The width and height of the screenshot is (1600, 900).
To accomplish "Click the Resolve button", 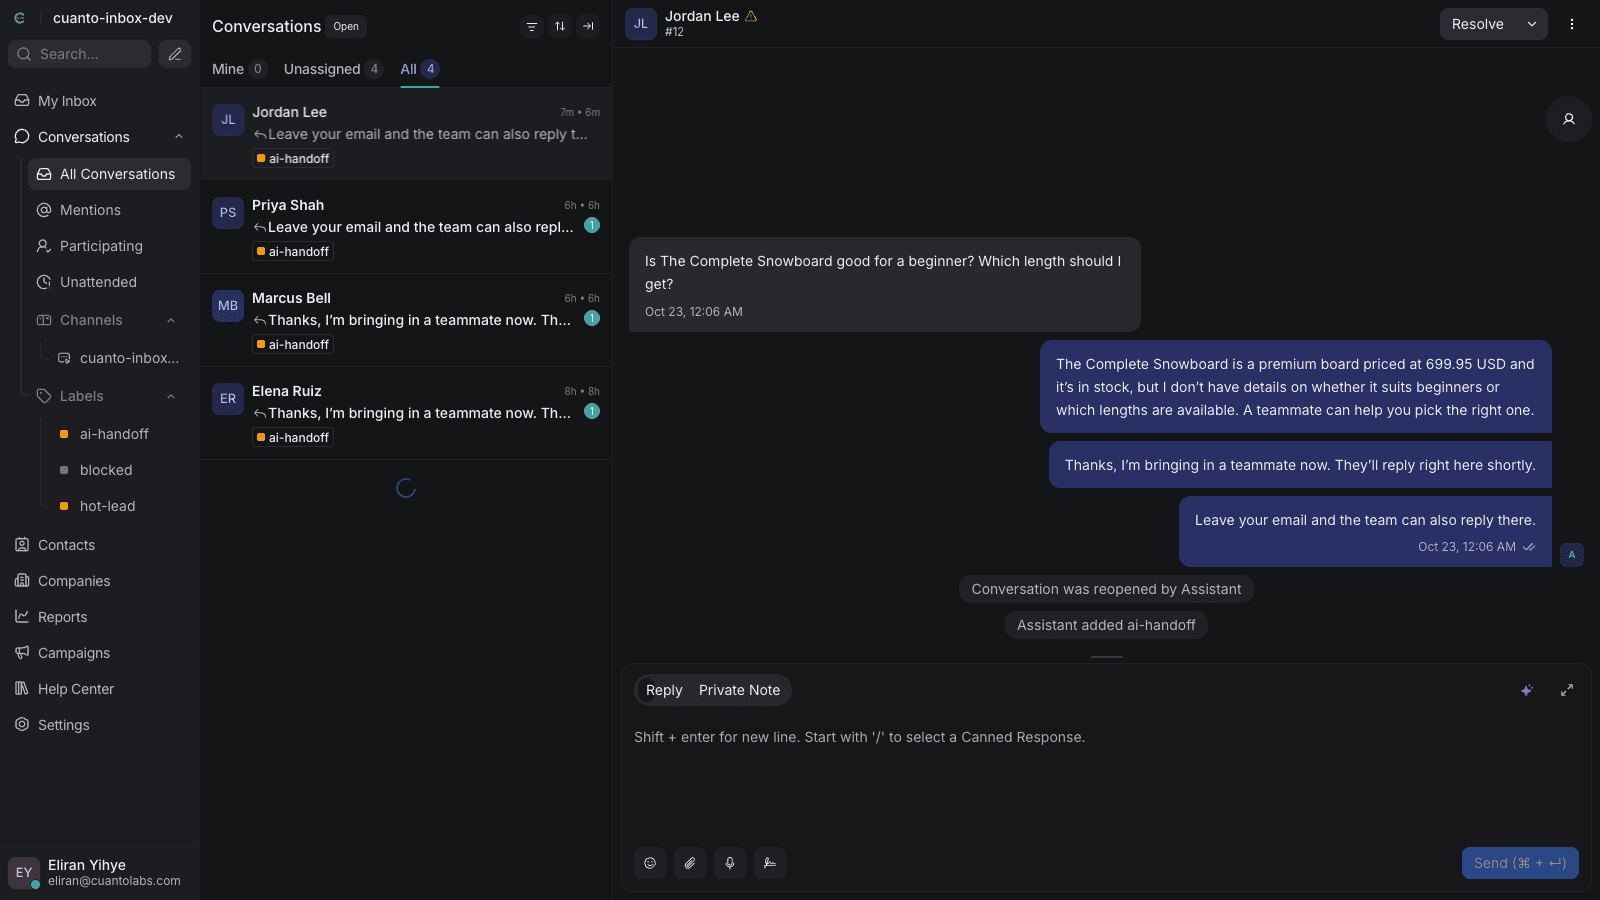I will click(1478, 24).
